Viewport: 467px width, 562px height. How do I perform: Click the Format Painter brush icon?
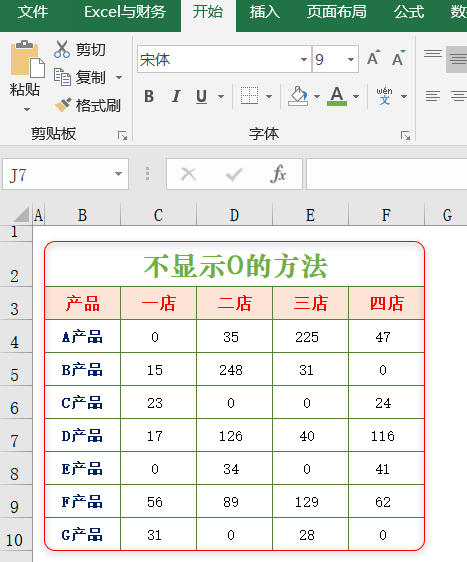(x=63, y=105)
